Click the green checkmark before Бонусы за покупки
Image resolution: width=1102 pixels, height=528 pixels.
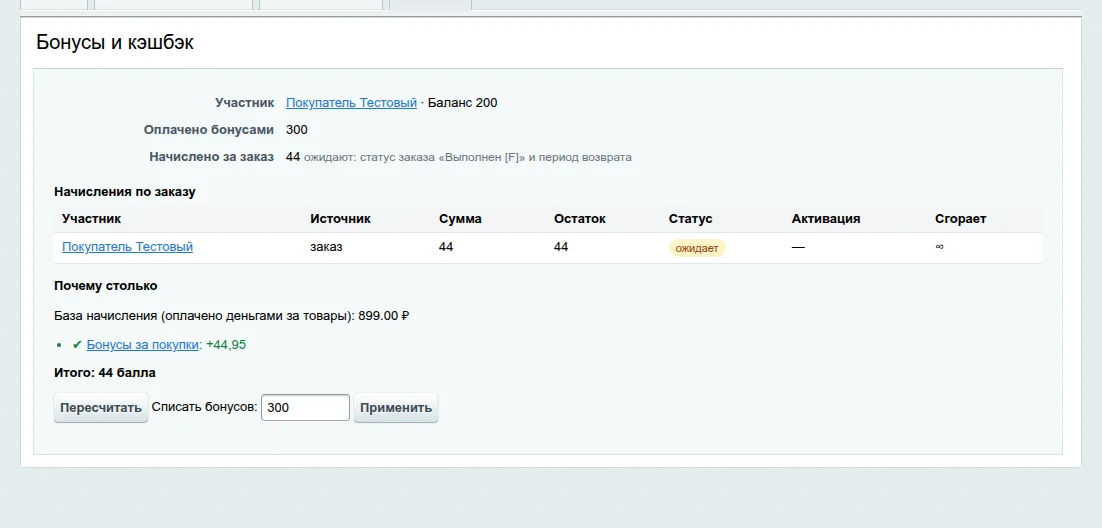(77, 345)
